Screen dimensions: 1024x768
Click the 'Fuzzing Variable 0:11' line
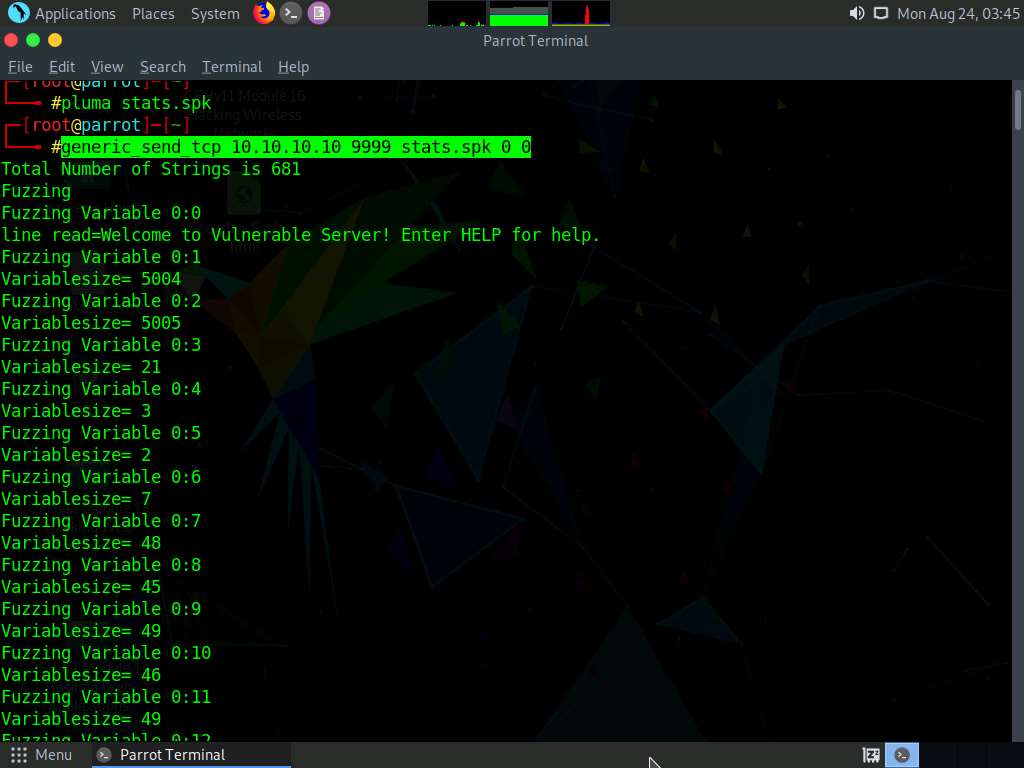tap(106, 697)
